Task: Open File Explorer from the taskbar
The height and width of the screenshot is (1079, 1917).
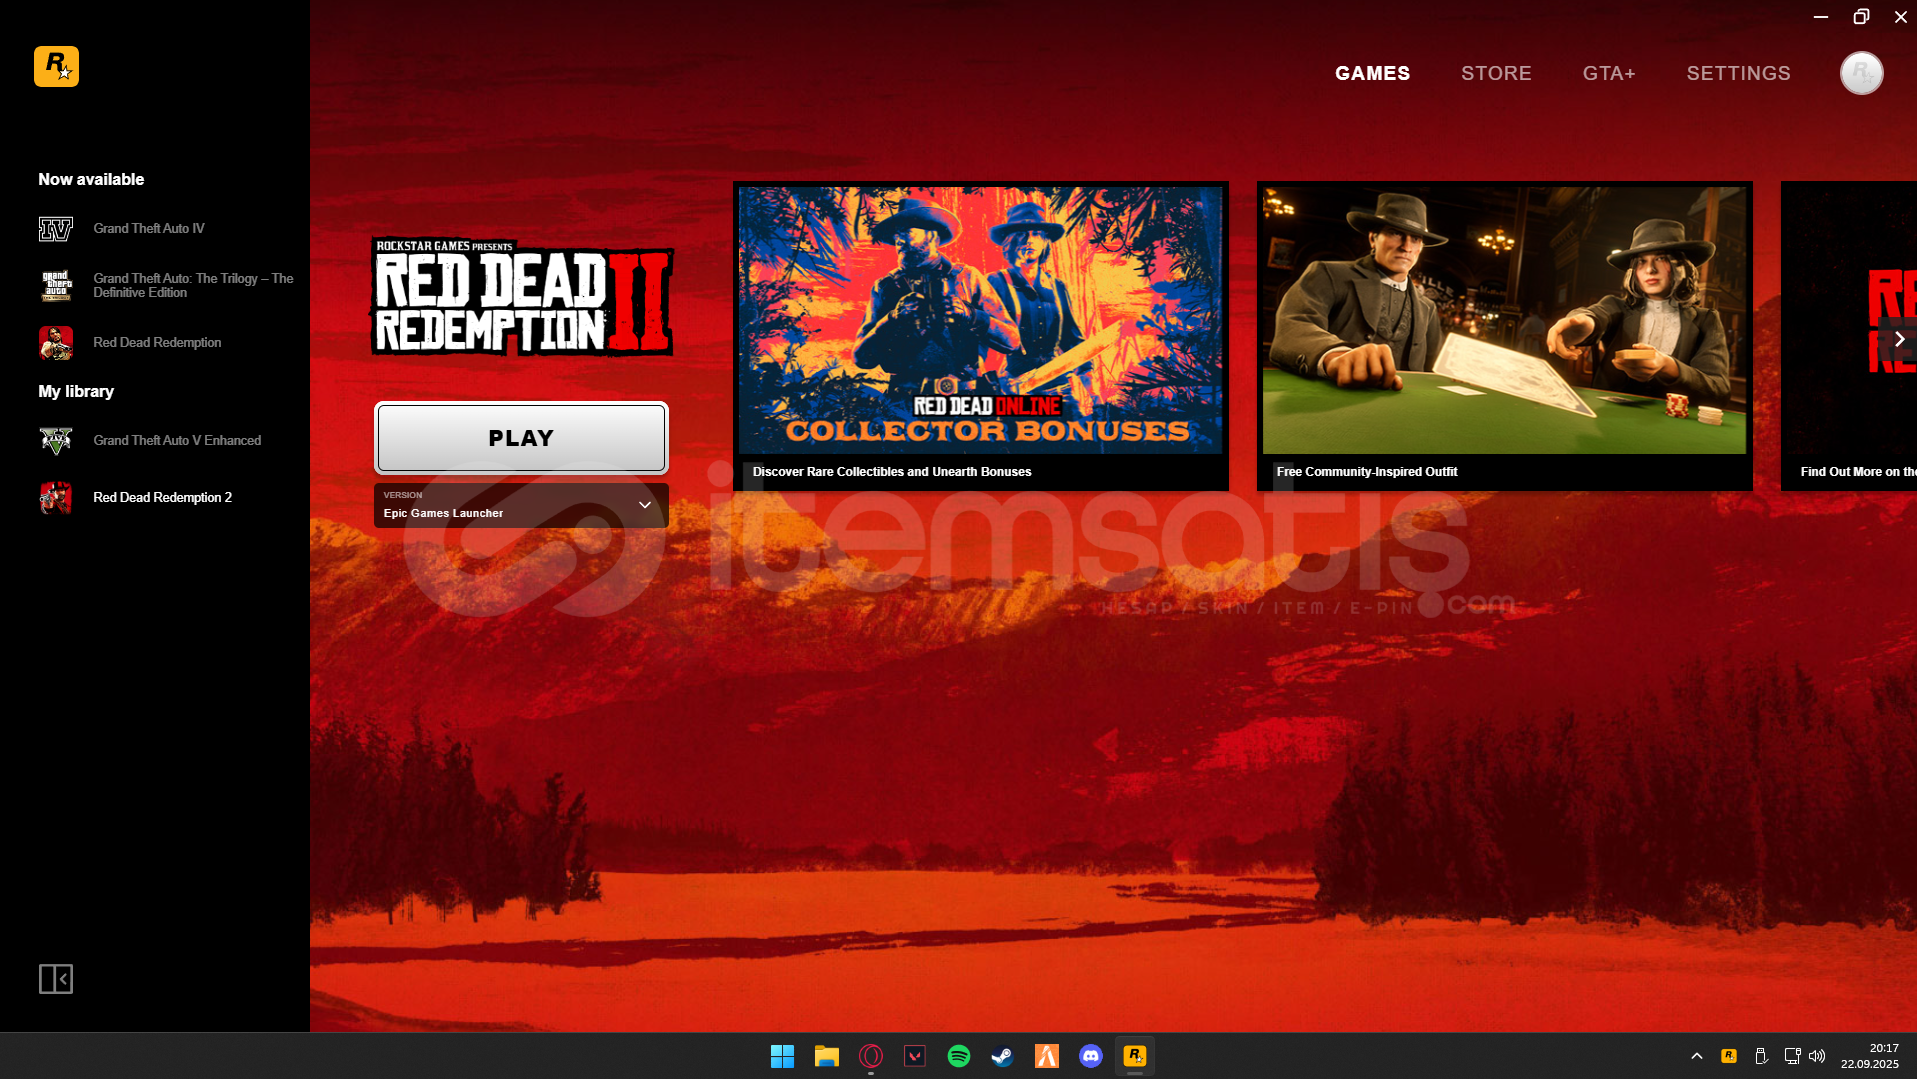Action: pyautogui.click(x=826, y=1056)
